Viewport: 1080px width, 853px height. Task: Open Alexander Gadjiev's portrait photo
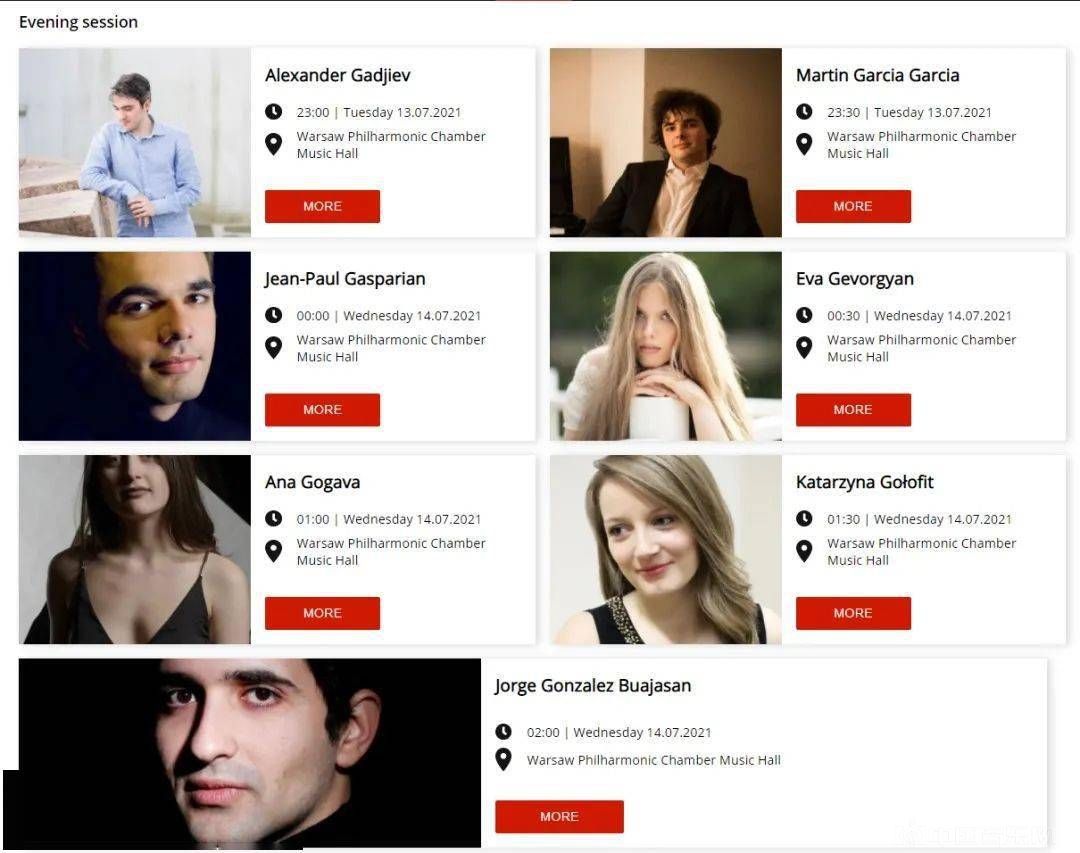click(x=135, y=143)
